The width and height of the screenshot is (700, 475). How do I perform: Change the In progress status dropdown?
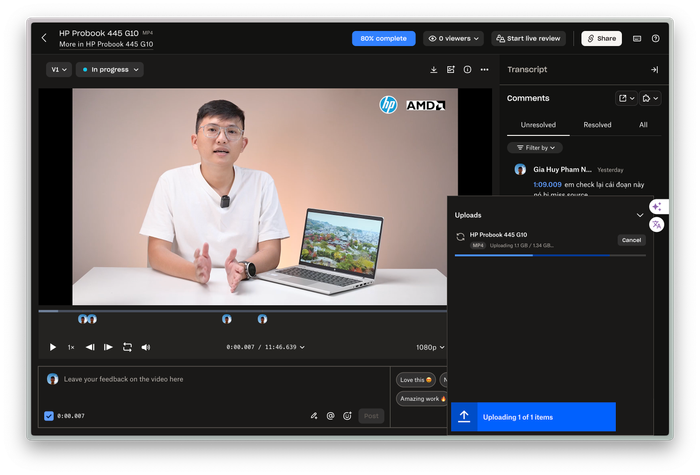coord(110,70)
